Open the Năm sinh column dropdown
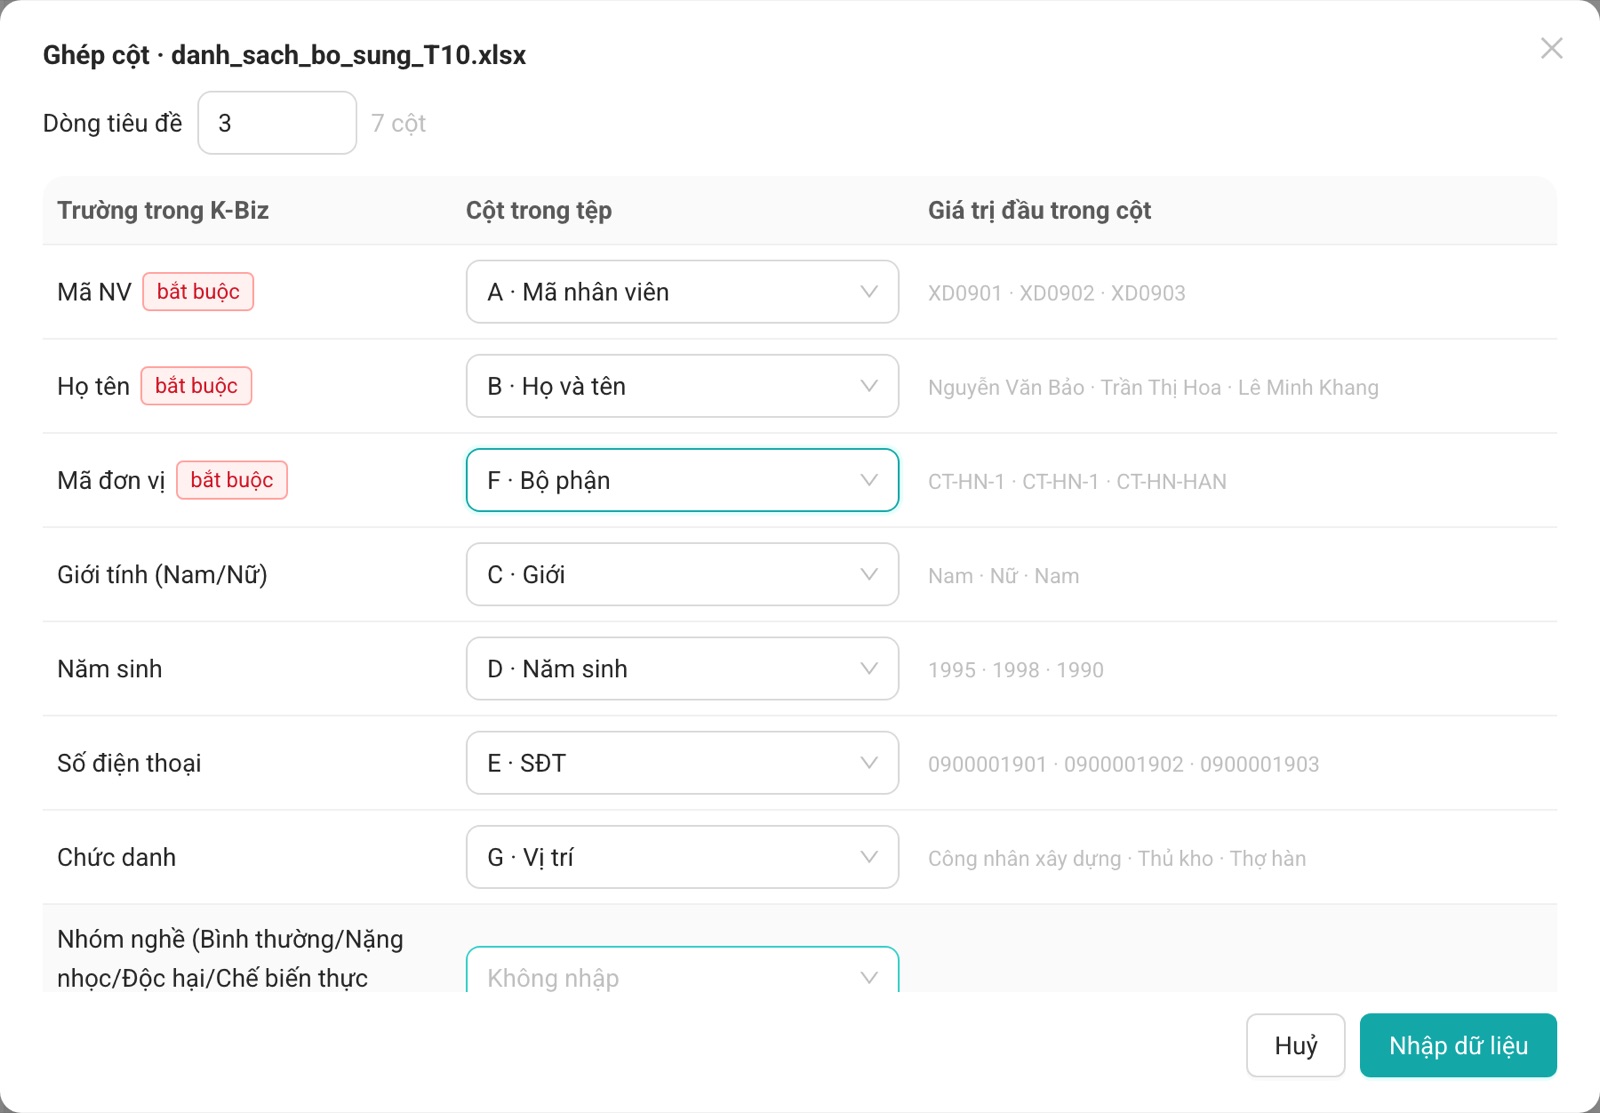 pos(682,668)
